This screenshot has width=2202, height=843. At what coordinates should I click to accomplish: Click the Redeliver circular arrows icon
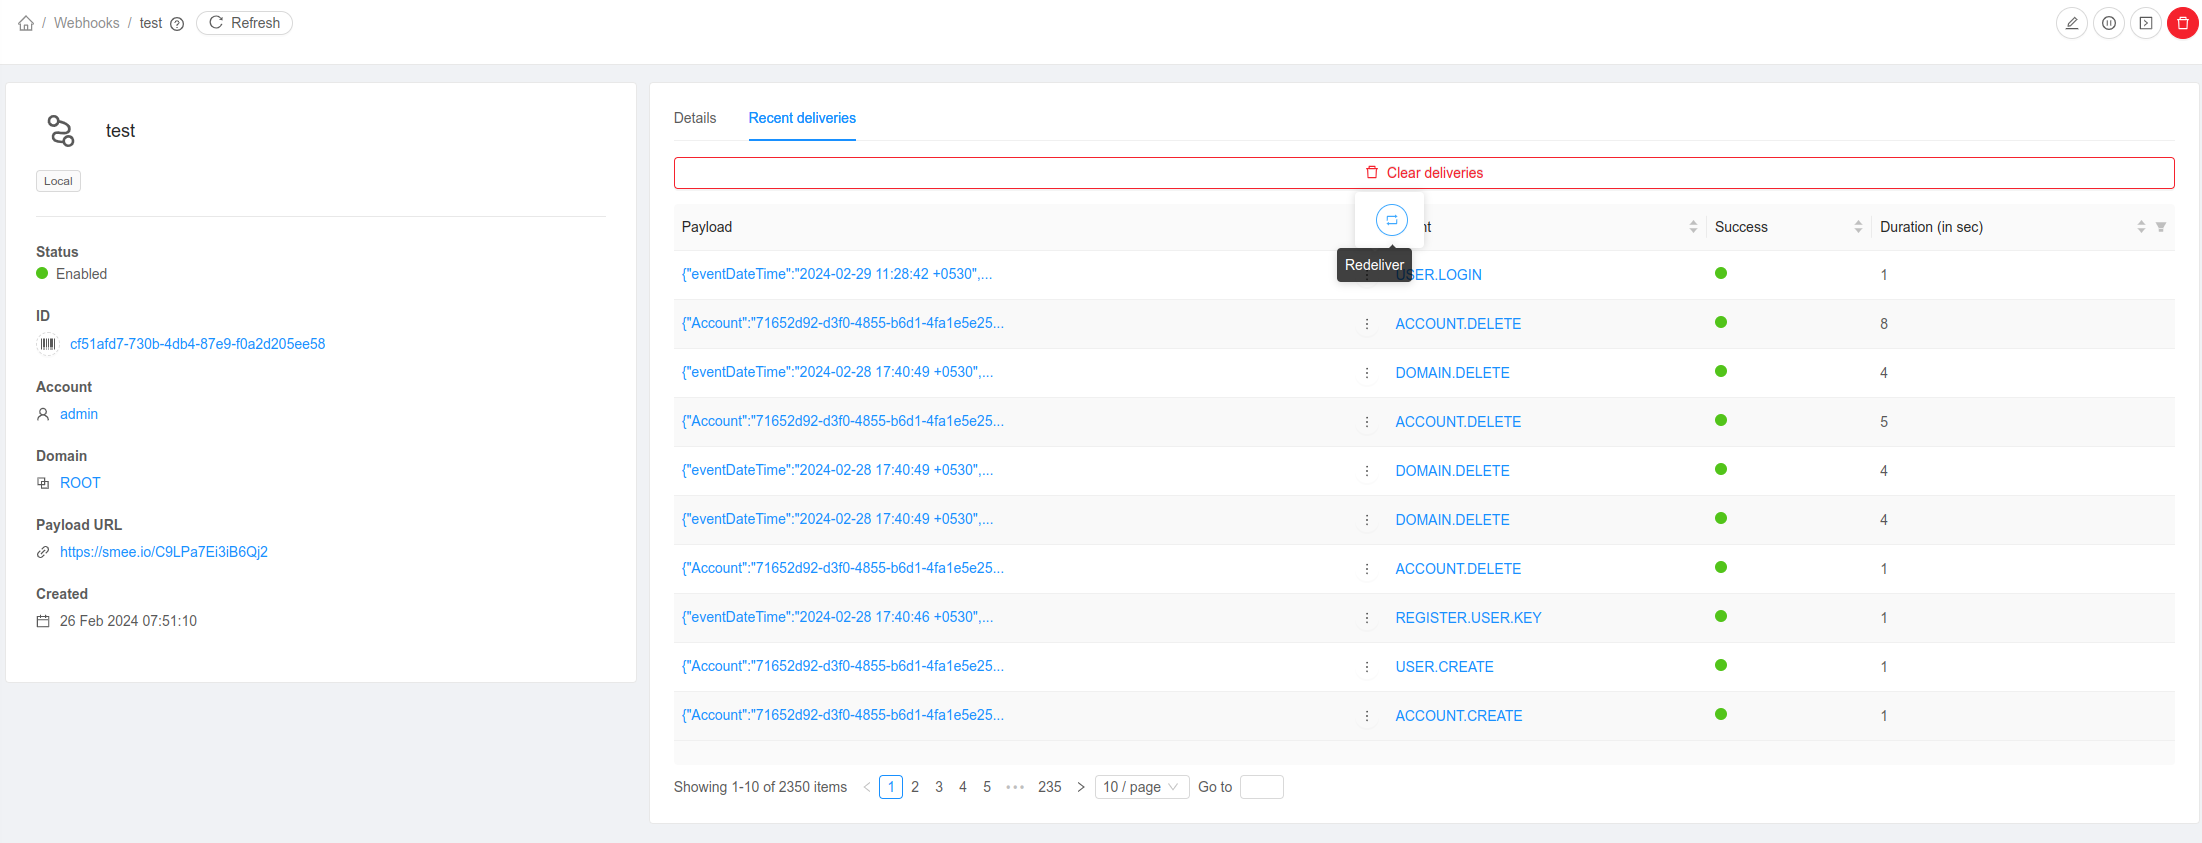(1391, 220)
